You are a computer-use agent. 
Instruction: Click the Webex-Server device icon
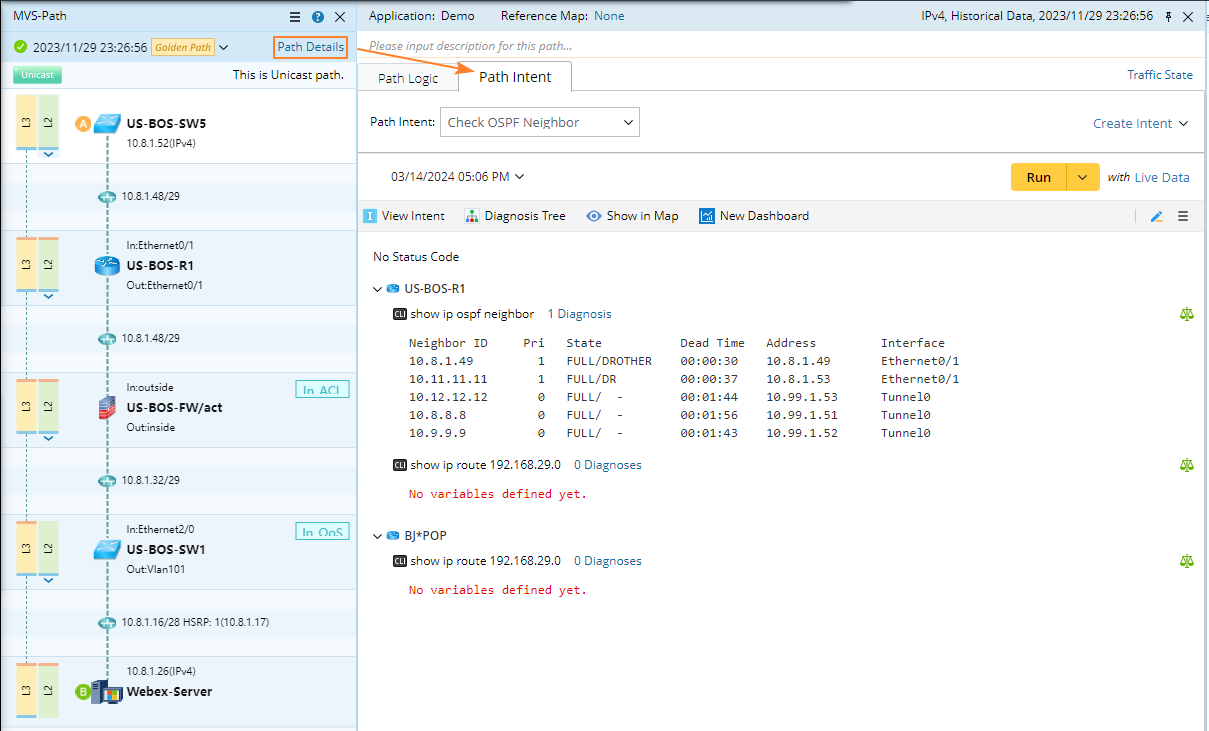[105, 691]
